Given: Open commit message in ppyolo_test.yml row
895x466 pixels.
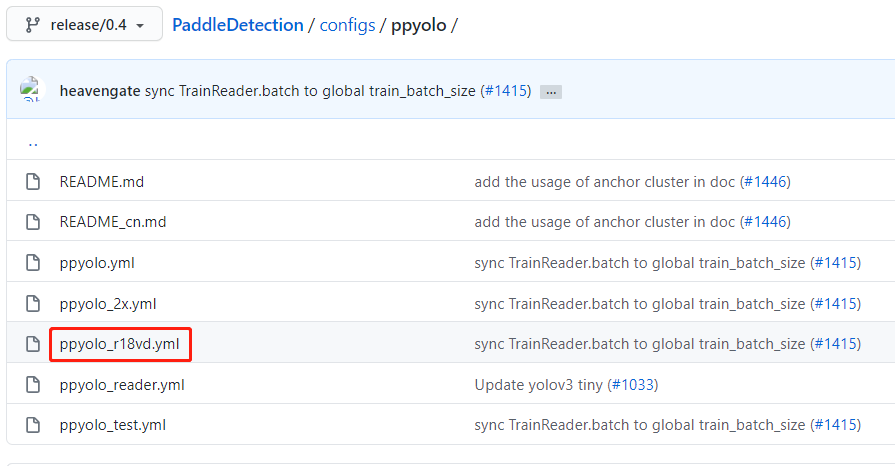Looking at the screenshot, I should coord(640,425).
